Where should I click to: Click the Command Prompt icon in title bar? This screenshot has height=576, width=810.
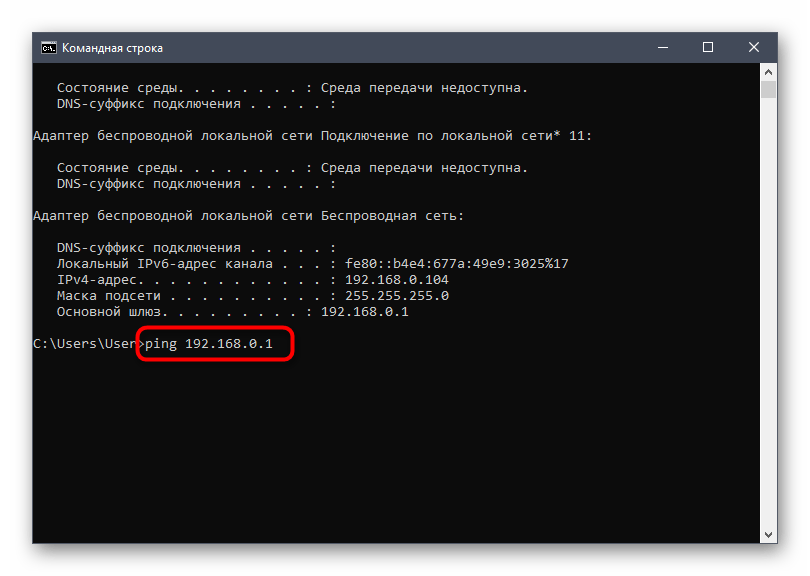point(47,47)
